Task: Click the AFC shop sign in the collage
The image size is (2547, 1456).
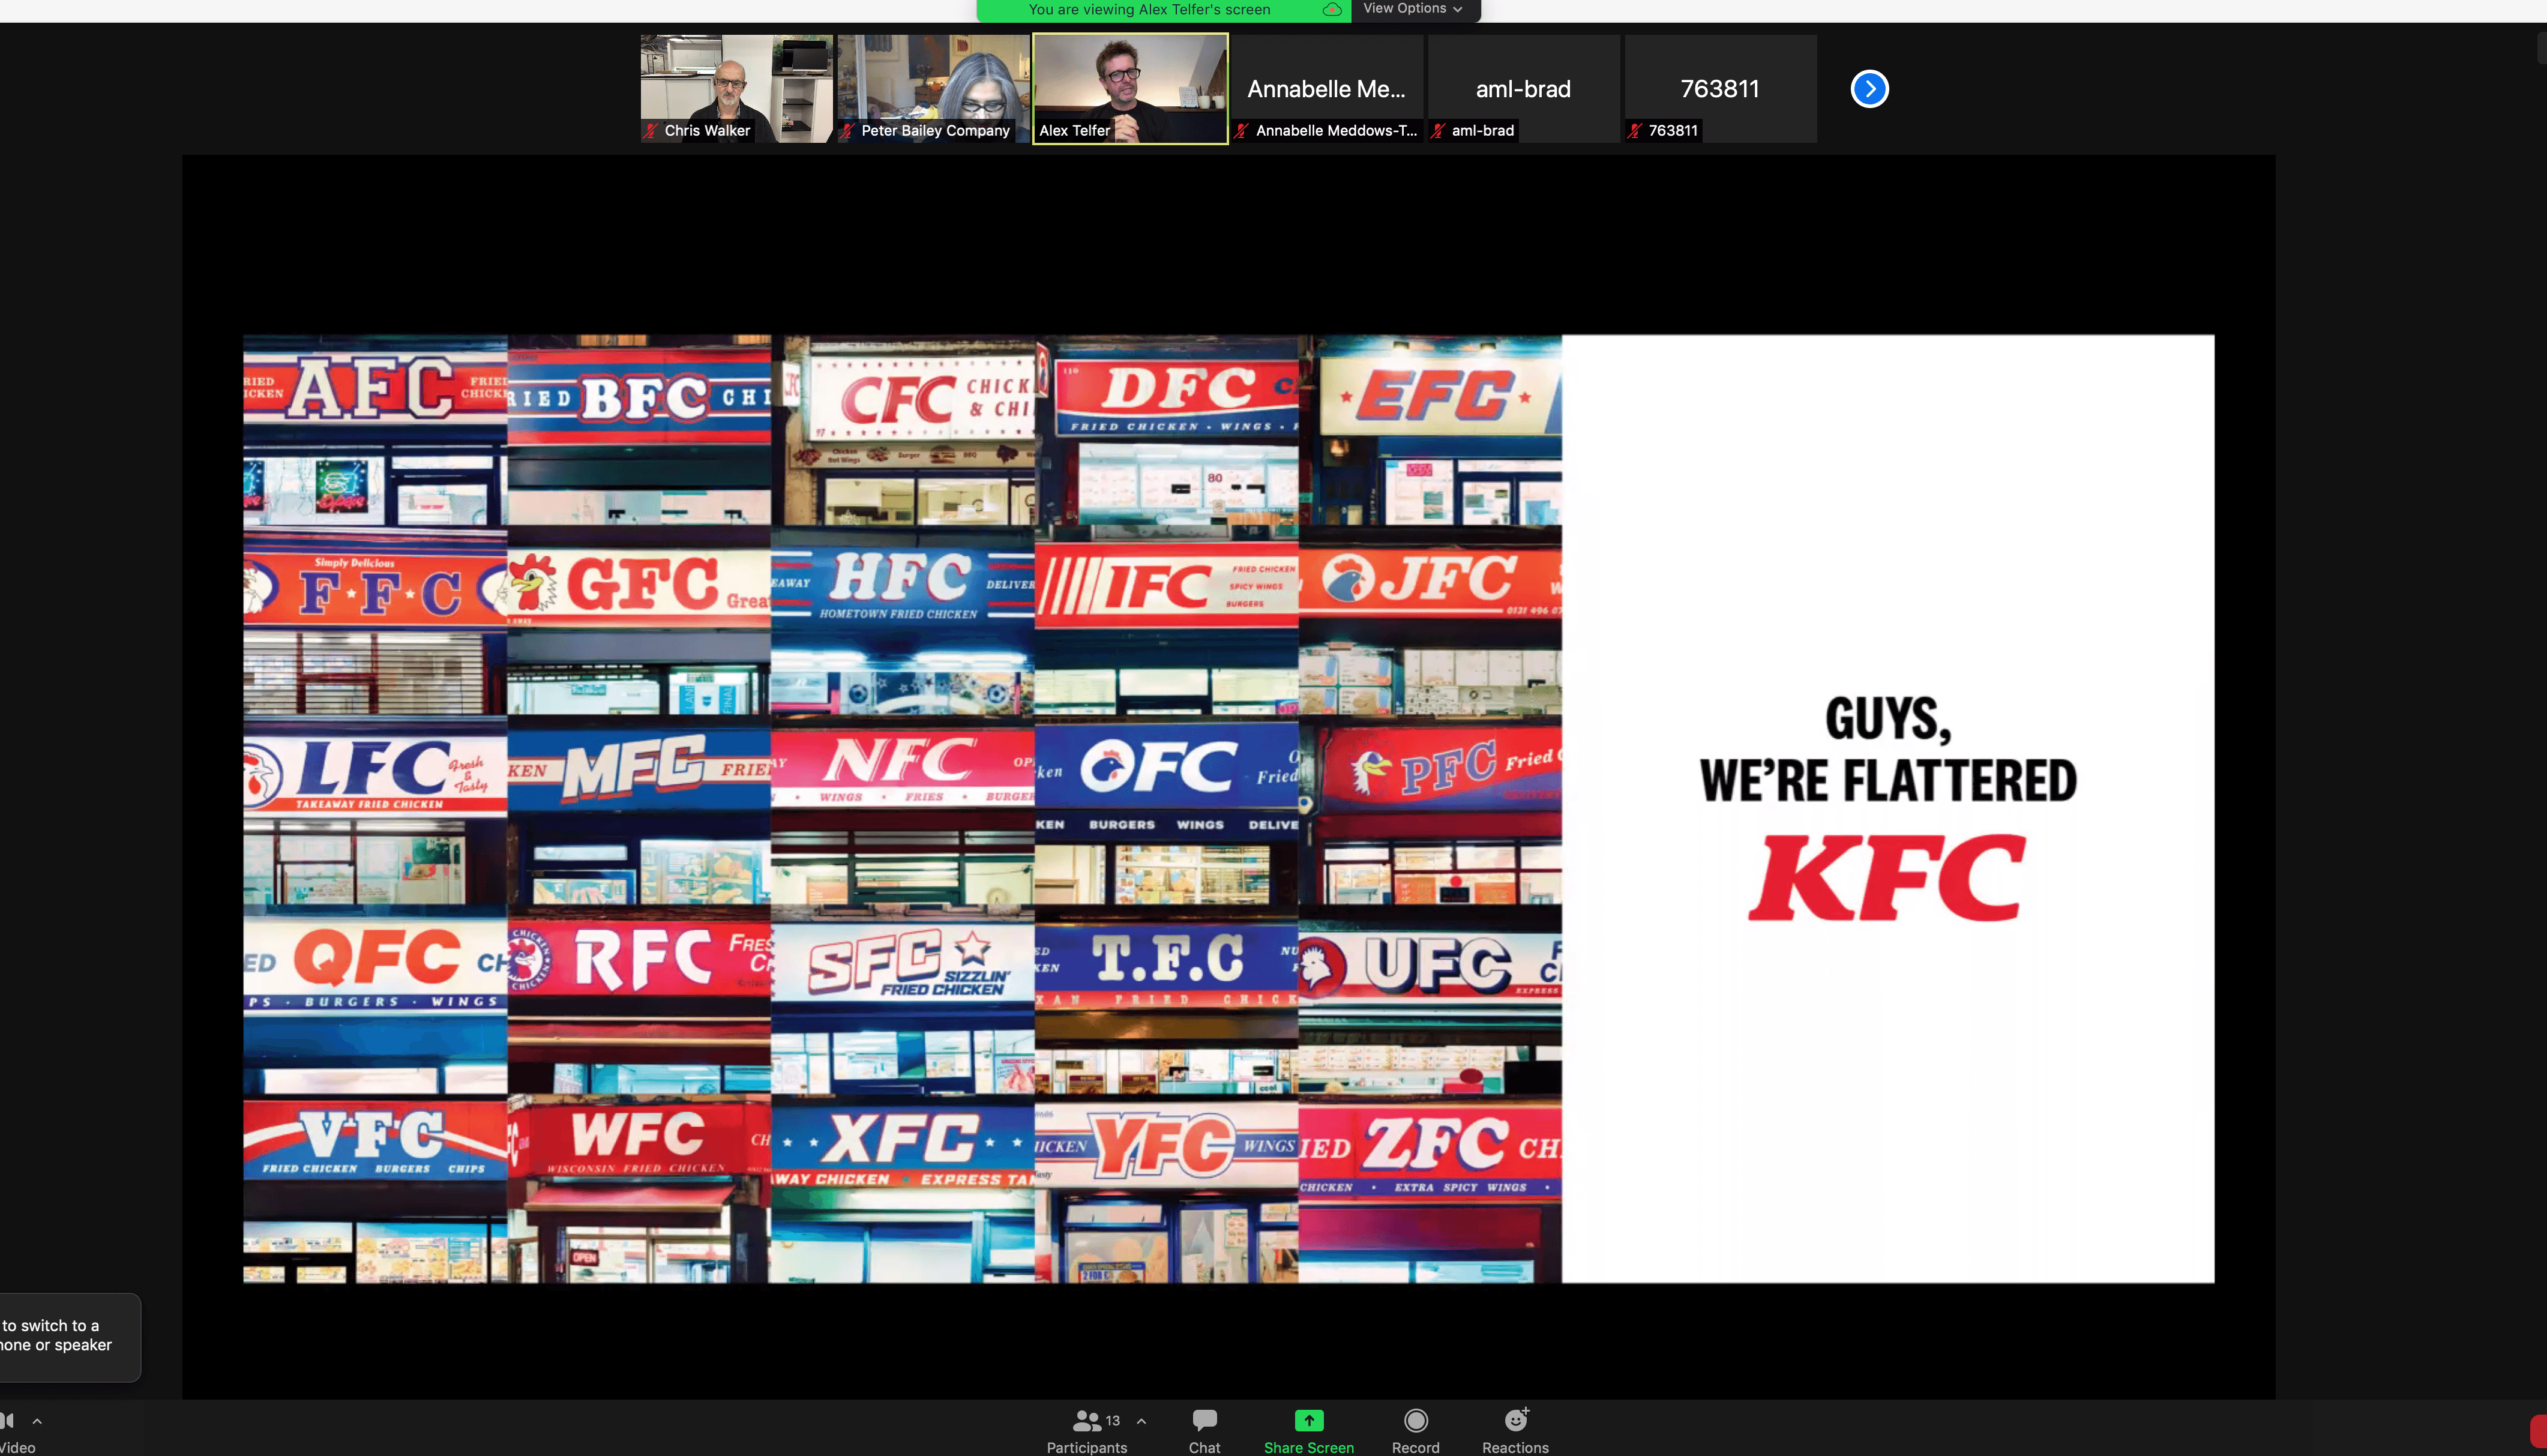Action: 375,390
